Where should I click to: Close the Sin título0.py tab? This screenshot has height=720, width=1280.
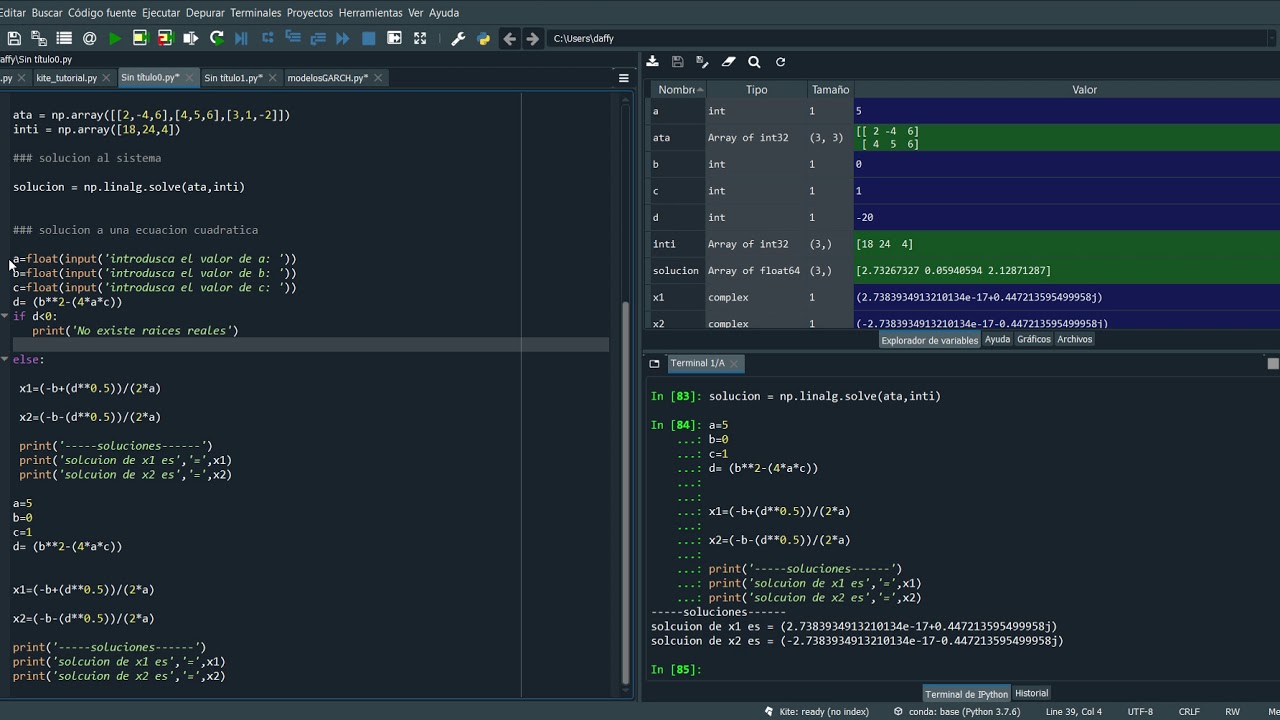(189, 78)
